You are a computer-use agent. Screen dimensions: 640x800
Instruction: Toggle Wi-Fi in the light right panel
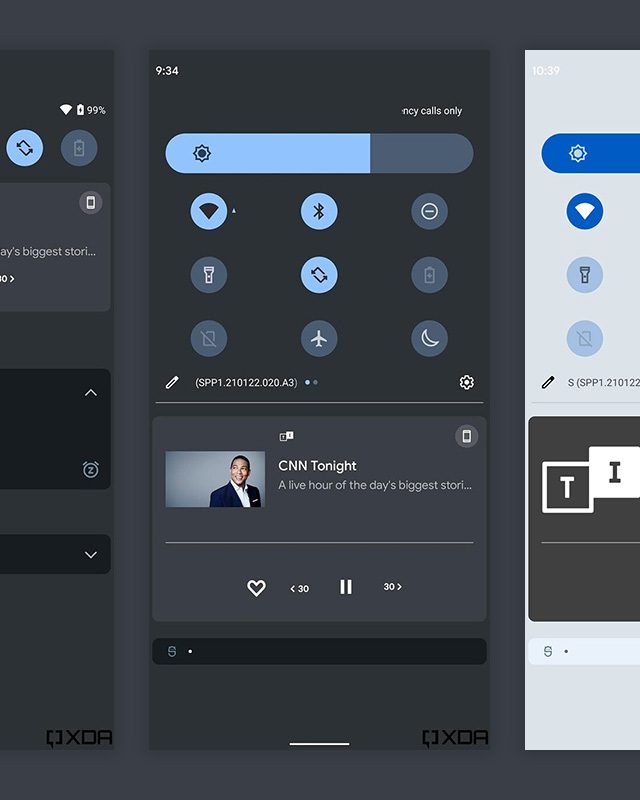click(585, 211)
